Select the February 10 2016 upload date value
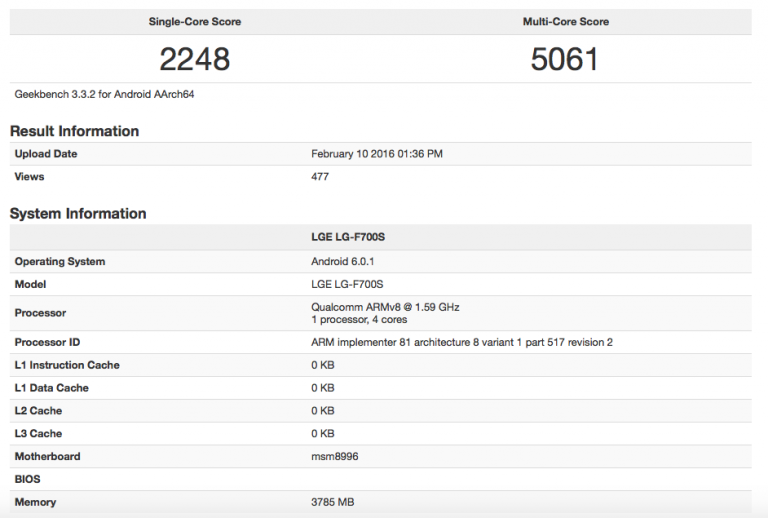The width and height of the screenshot is (768, 518). click(x=377, y=154)
